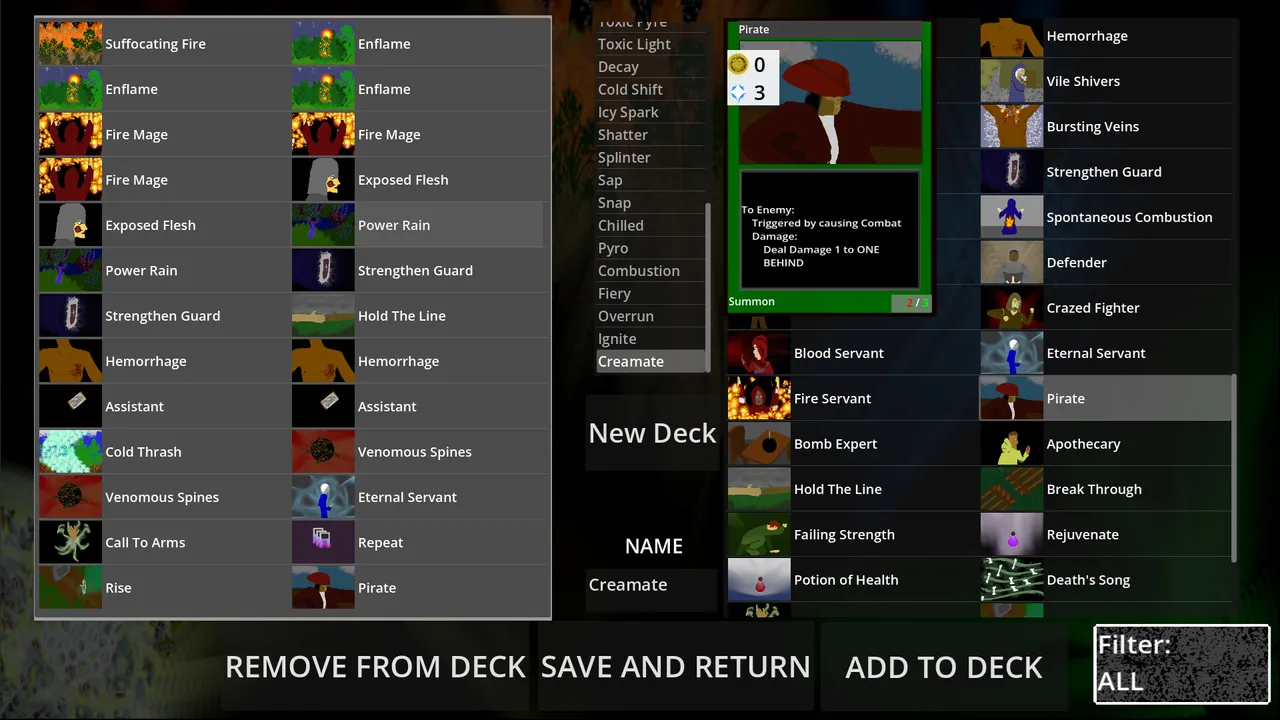Open the Filter: ALL selector
This screenshot has height=720, width=1280.
click(x=1182, y=664)
